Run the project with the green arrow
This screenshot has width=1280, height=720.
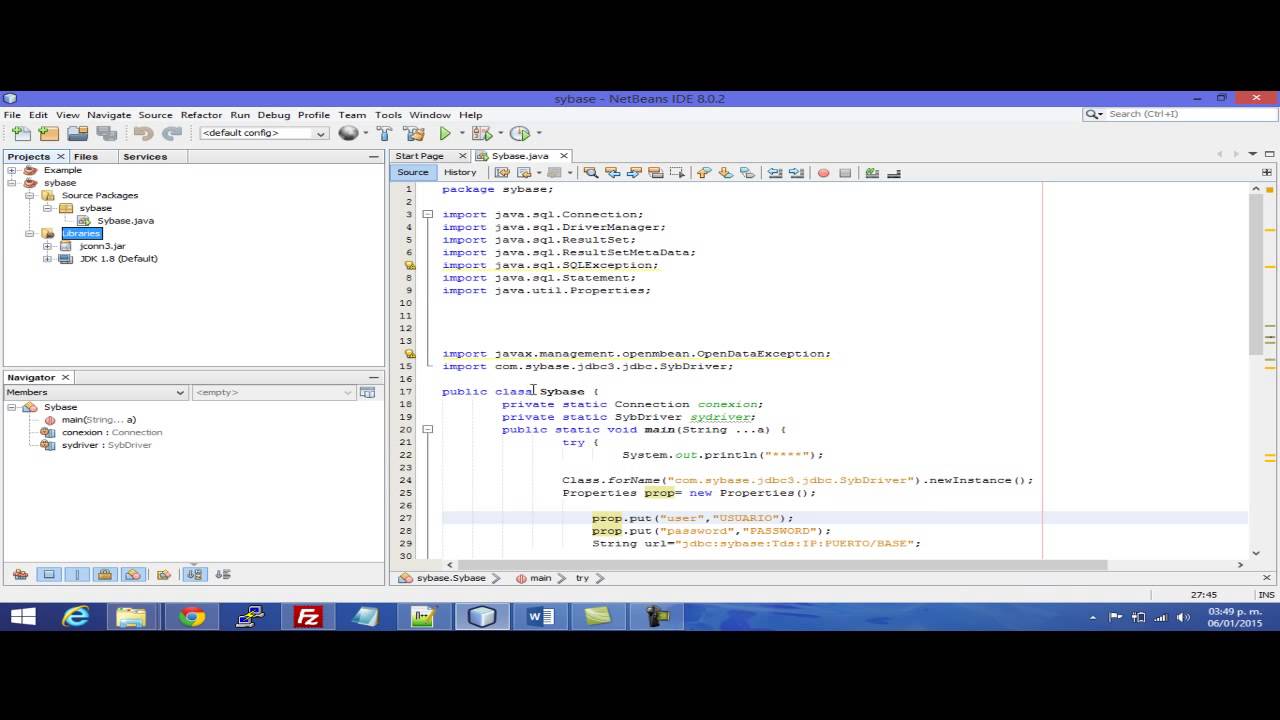coord(445,133)
